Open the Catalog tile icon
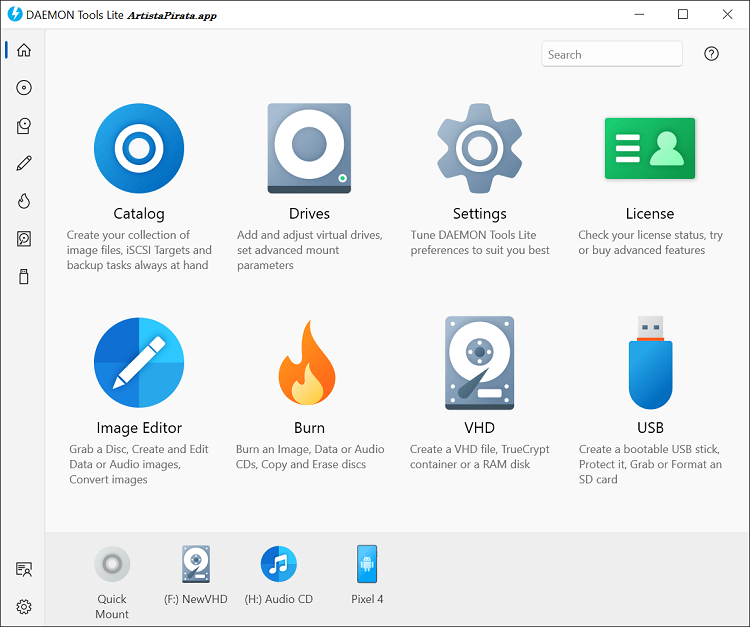The width and height of the screenshot is (750, 627). click(x=139, y=149)
